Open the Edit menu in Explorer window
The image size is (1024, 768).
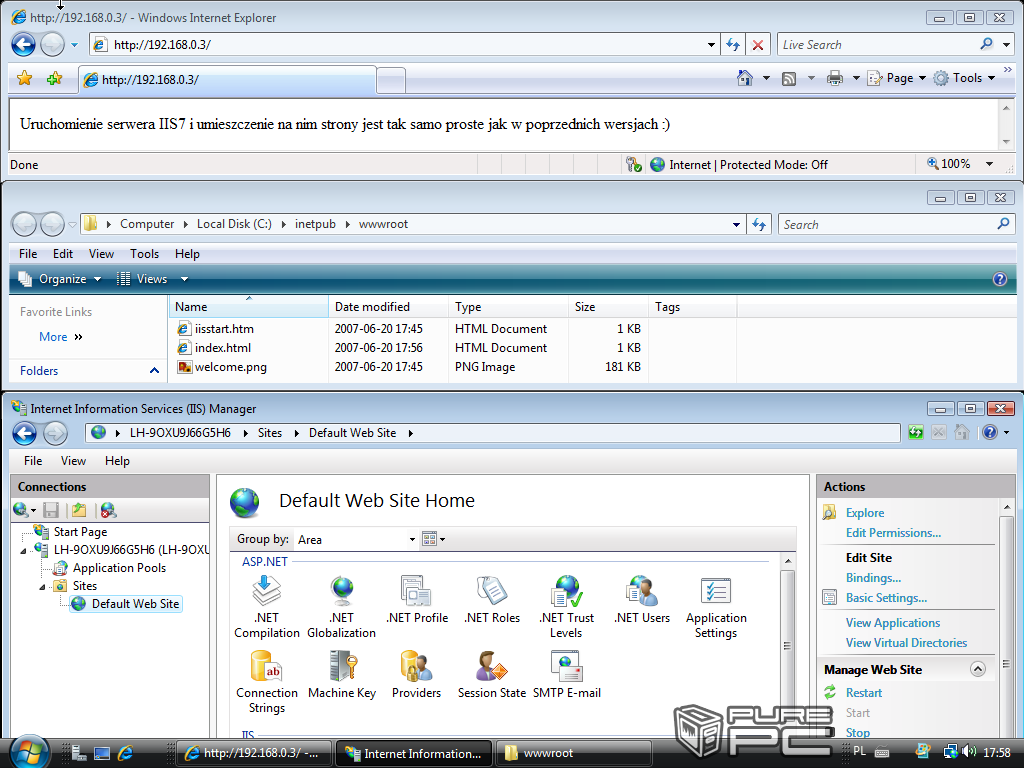[x=63, y=254]
